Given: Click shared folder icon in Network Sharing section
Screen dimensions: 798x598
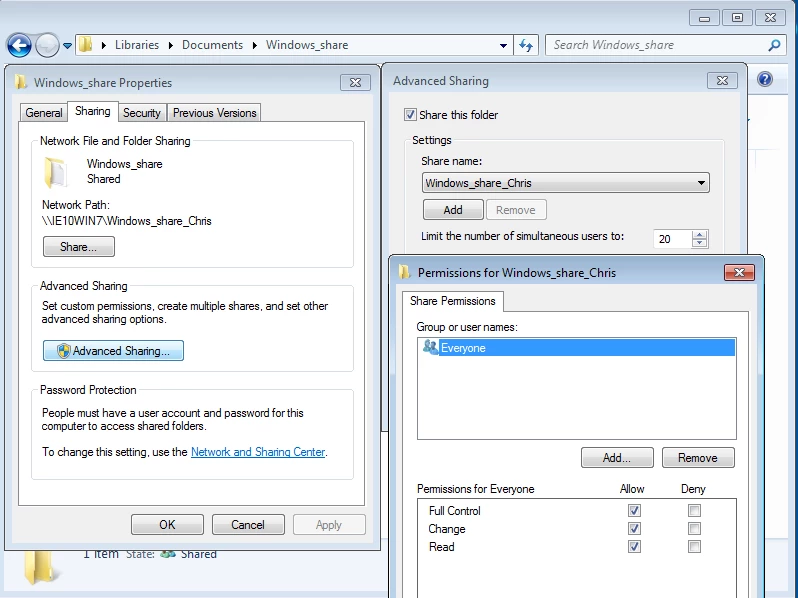Looking at the screenshot, I should coord(56,173).
